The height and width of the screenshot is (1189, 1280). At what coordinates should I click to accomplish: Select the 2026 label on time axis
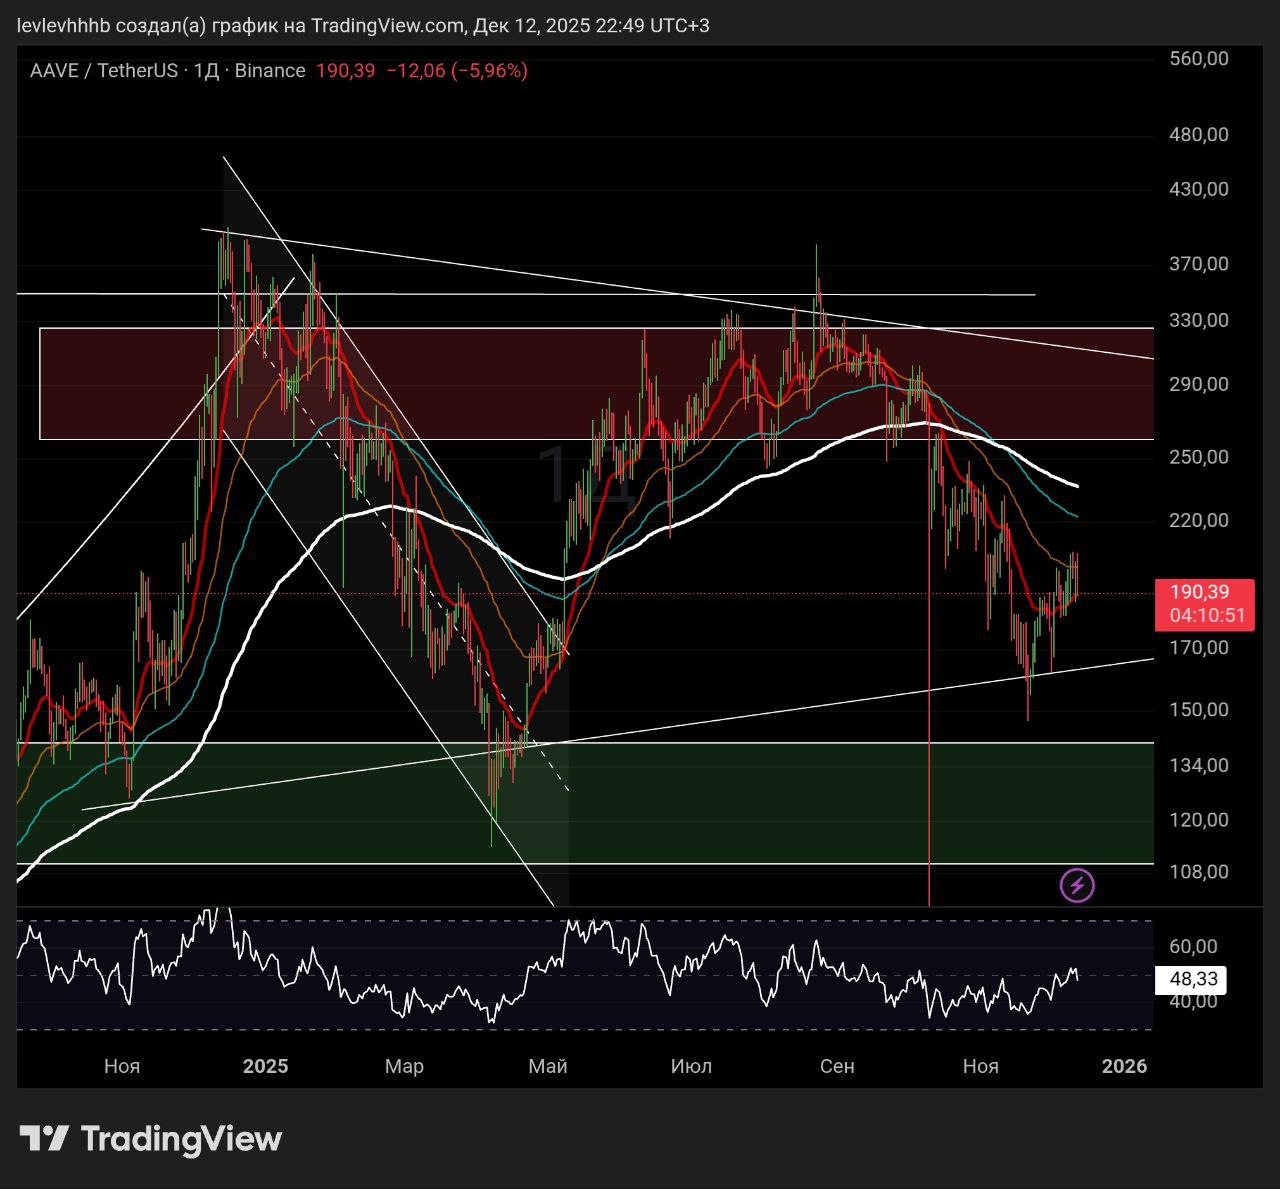point(1124,1066)
